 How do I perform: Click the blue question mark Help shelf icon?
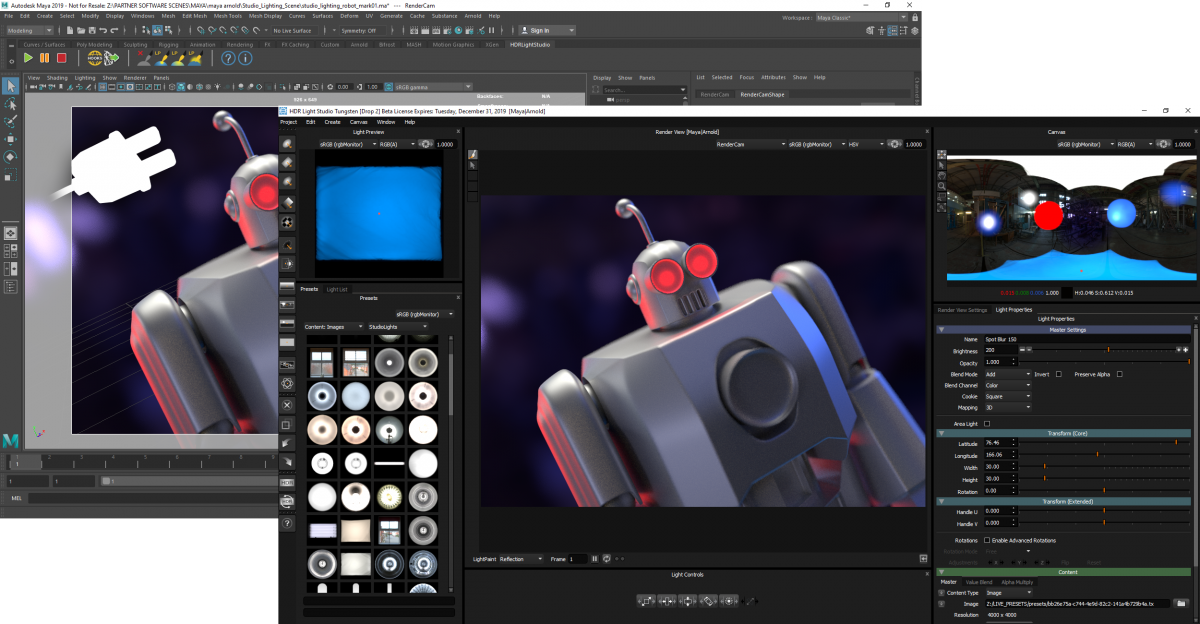227,58
